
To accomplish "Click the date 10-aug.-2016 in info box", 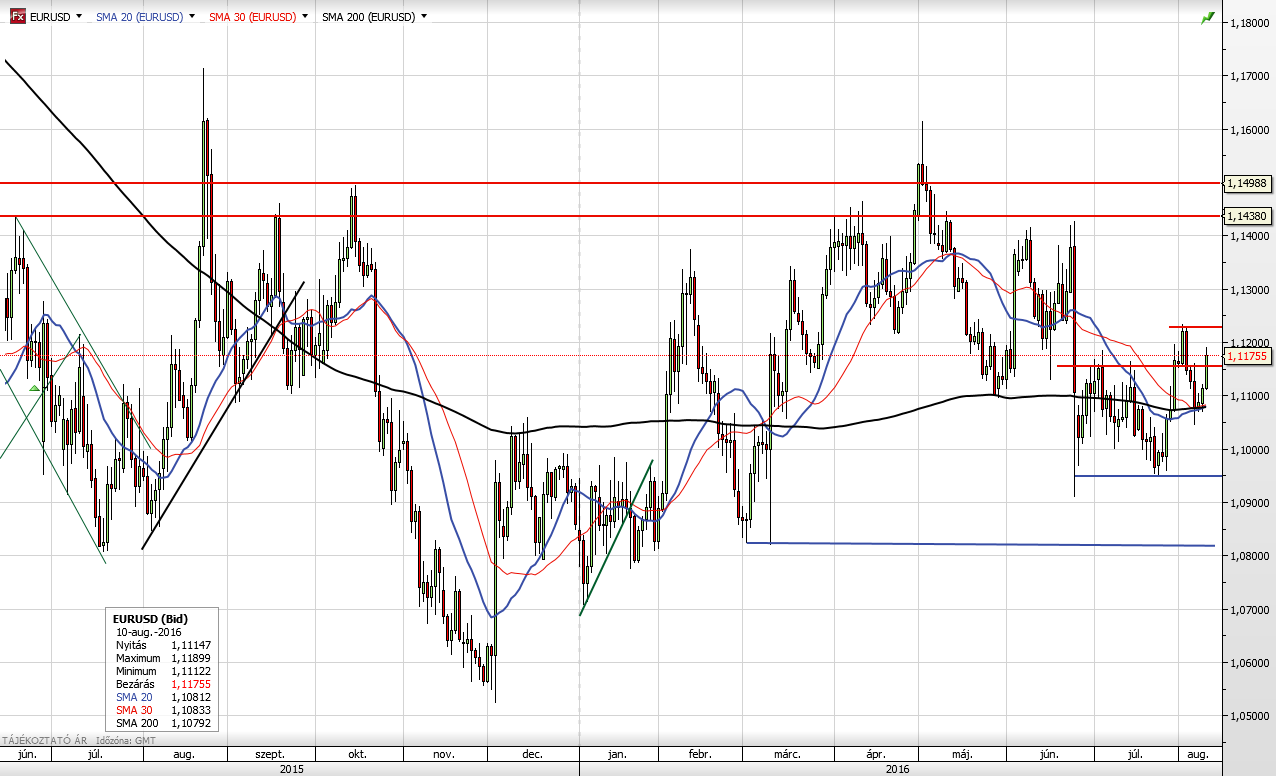I will click(149, 632).
